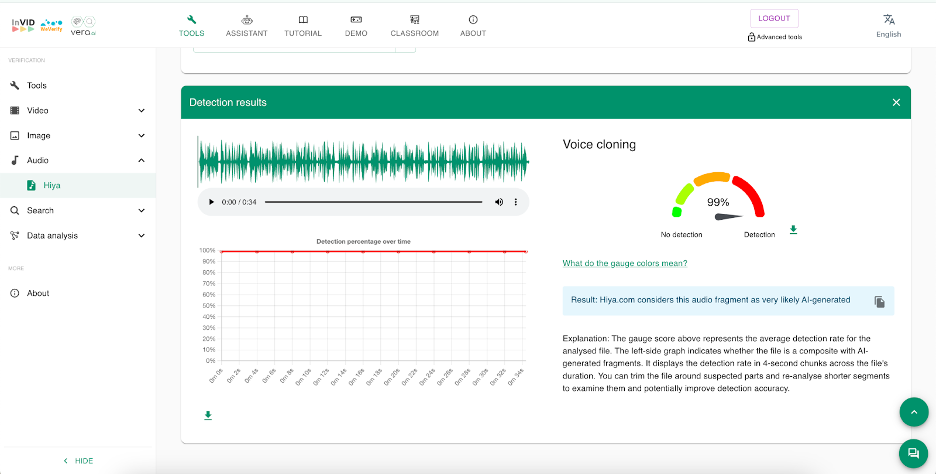
Task: Click the vera.ai logo
Action: (84, 26)
